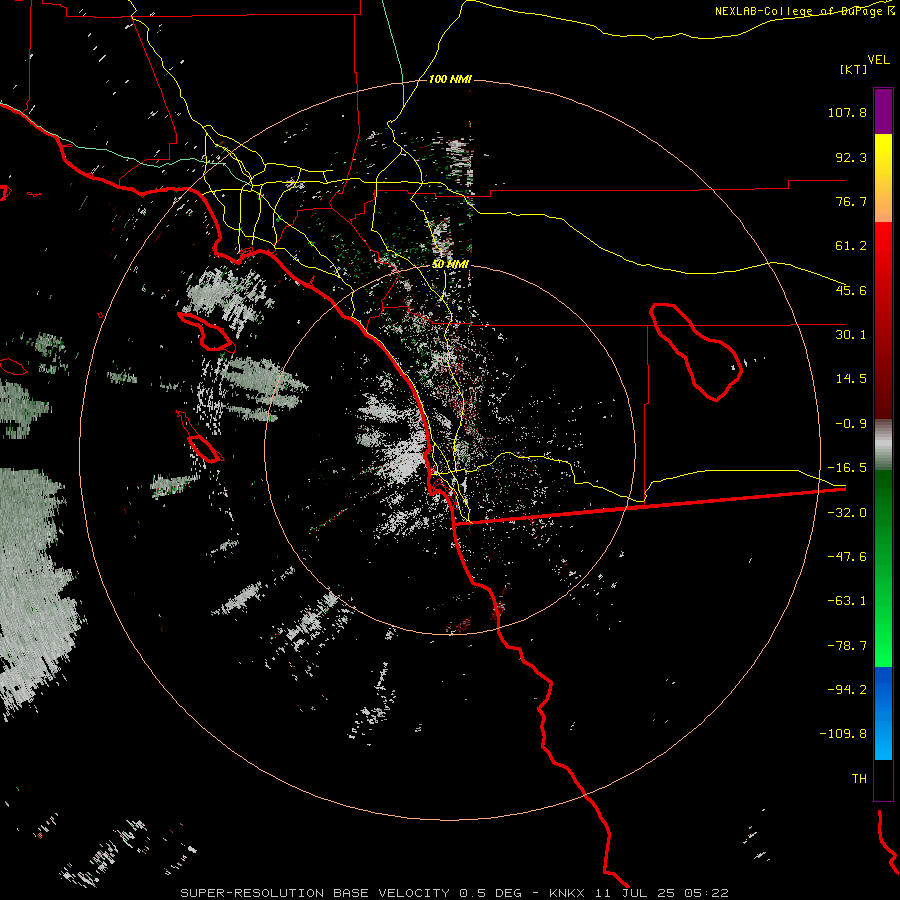Click the green segment of the color bar

pos(883,568)
